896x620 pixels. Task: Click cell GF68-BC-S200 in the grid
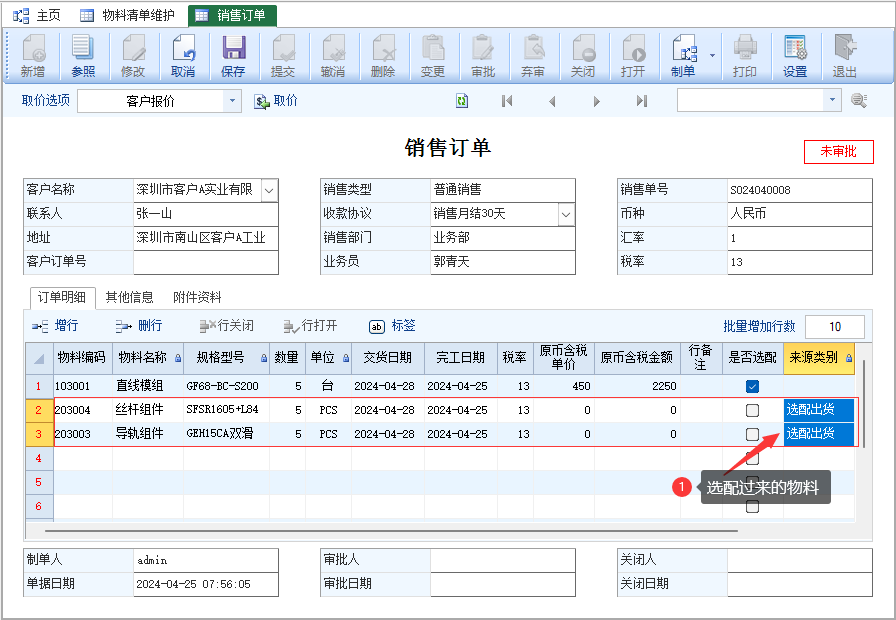pyautogui.click(x=226, y=386)
